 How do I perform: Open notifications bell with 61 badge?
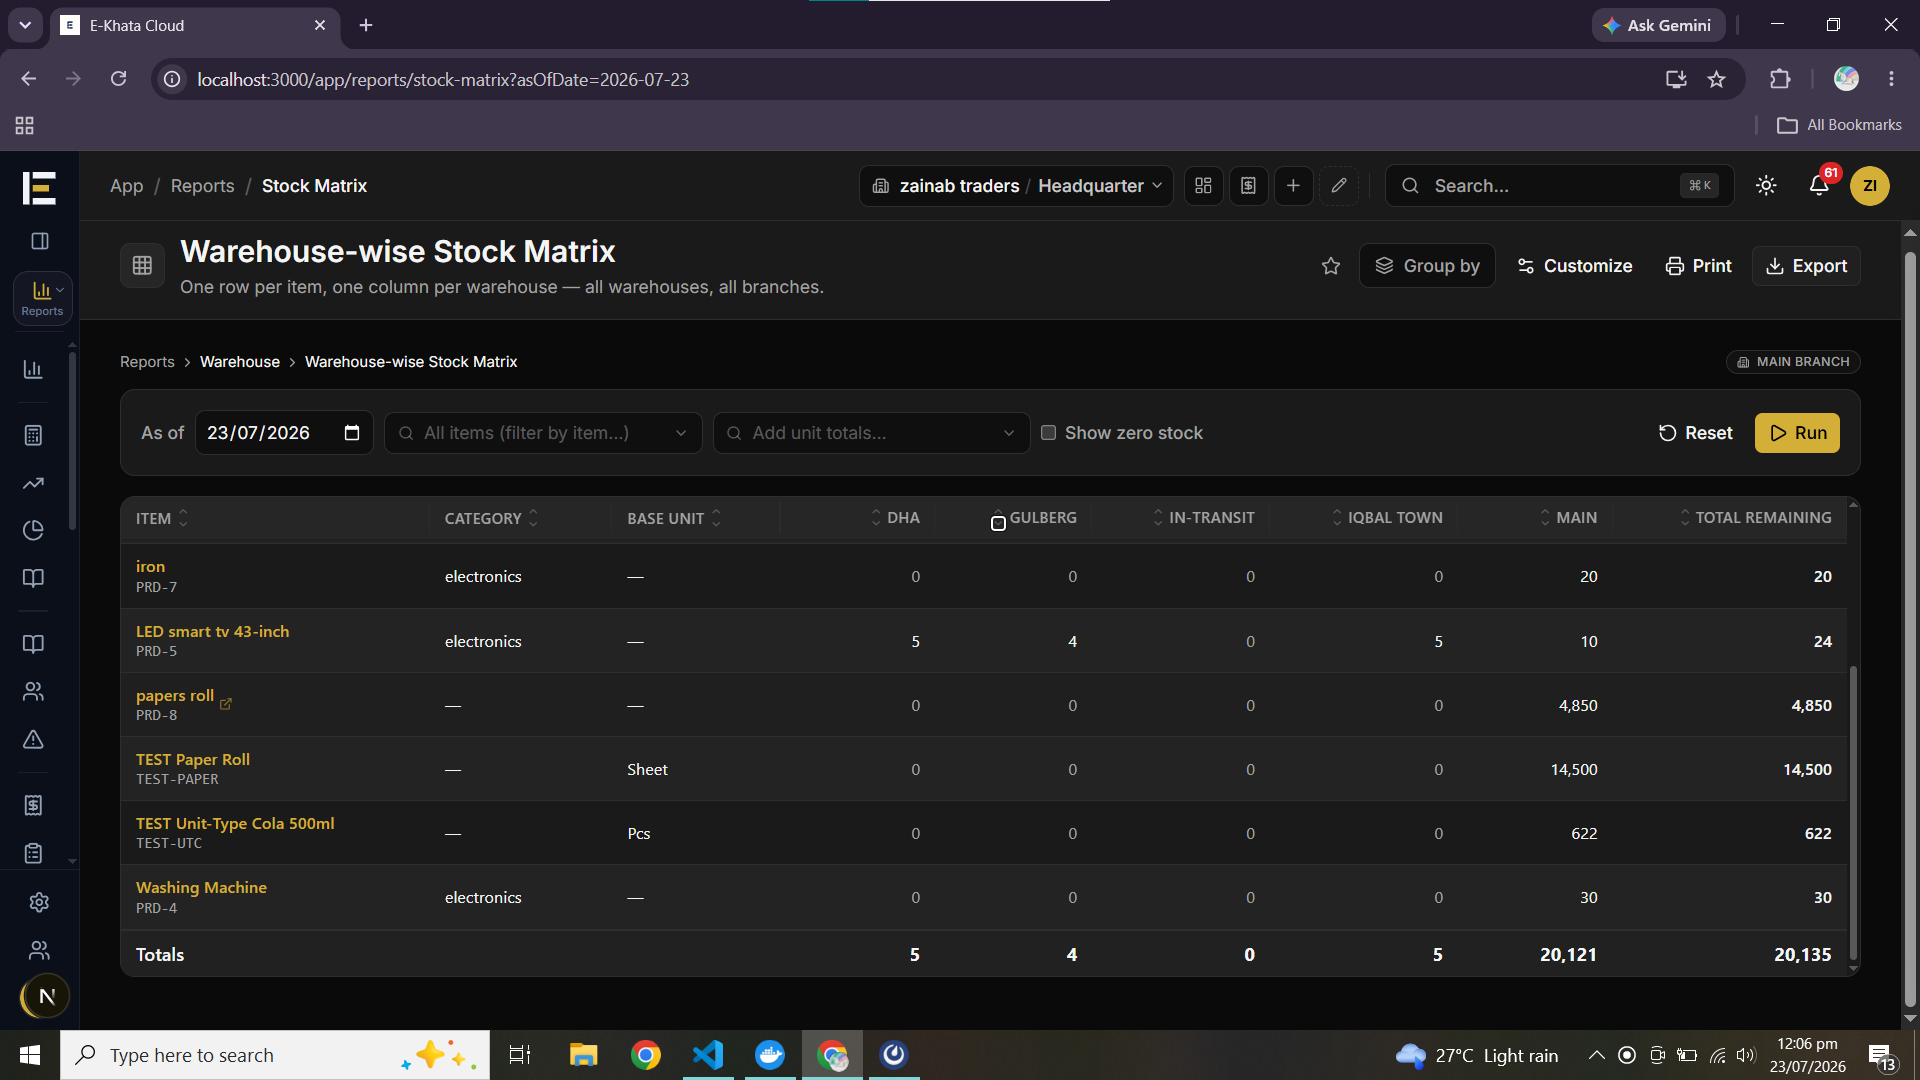[1819, 186]
